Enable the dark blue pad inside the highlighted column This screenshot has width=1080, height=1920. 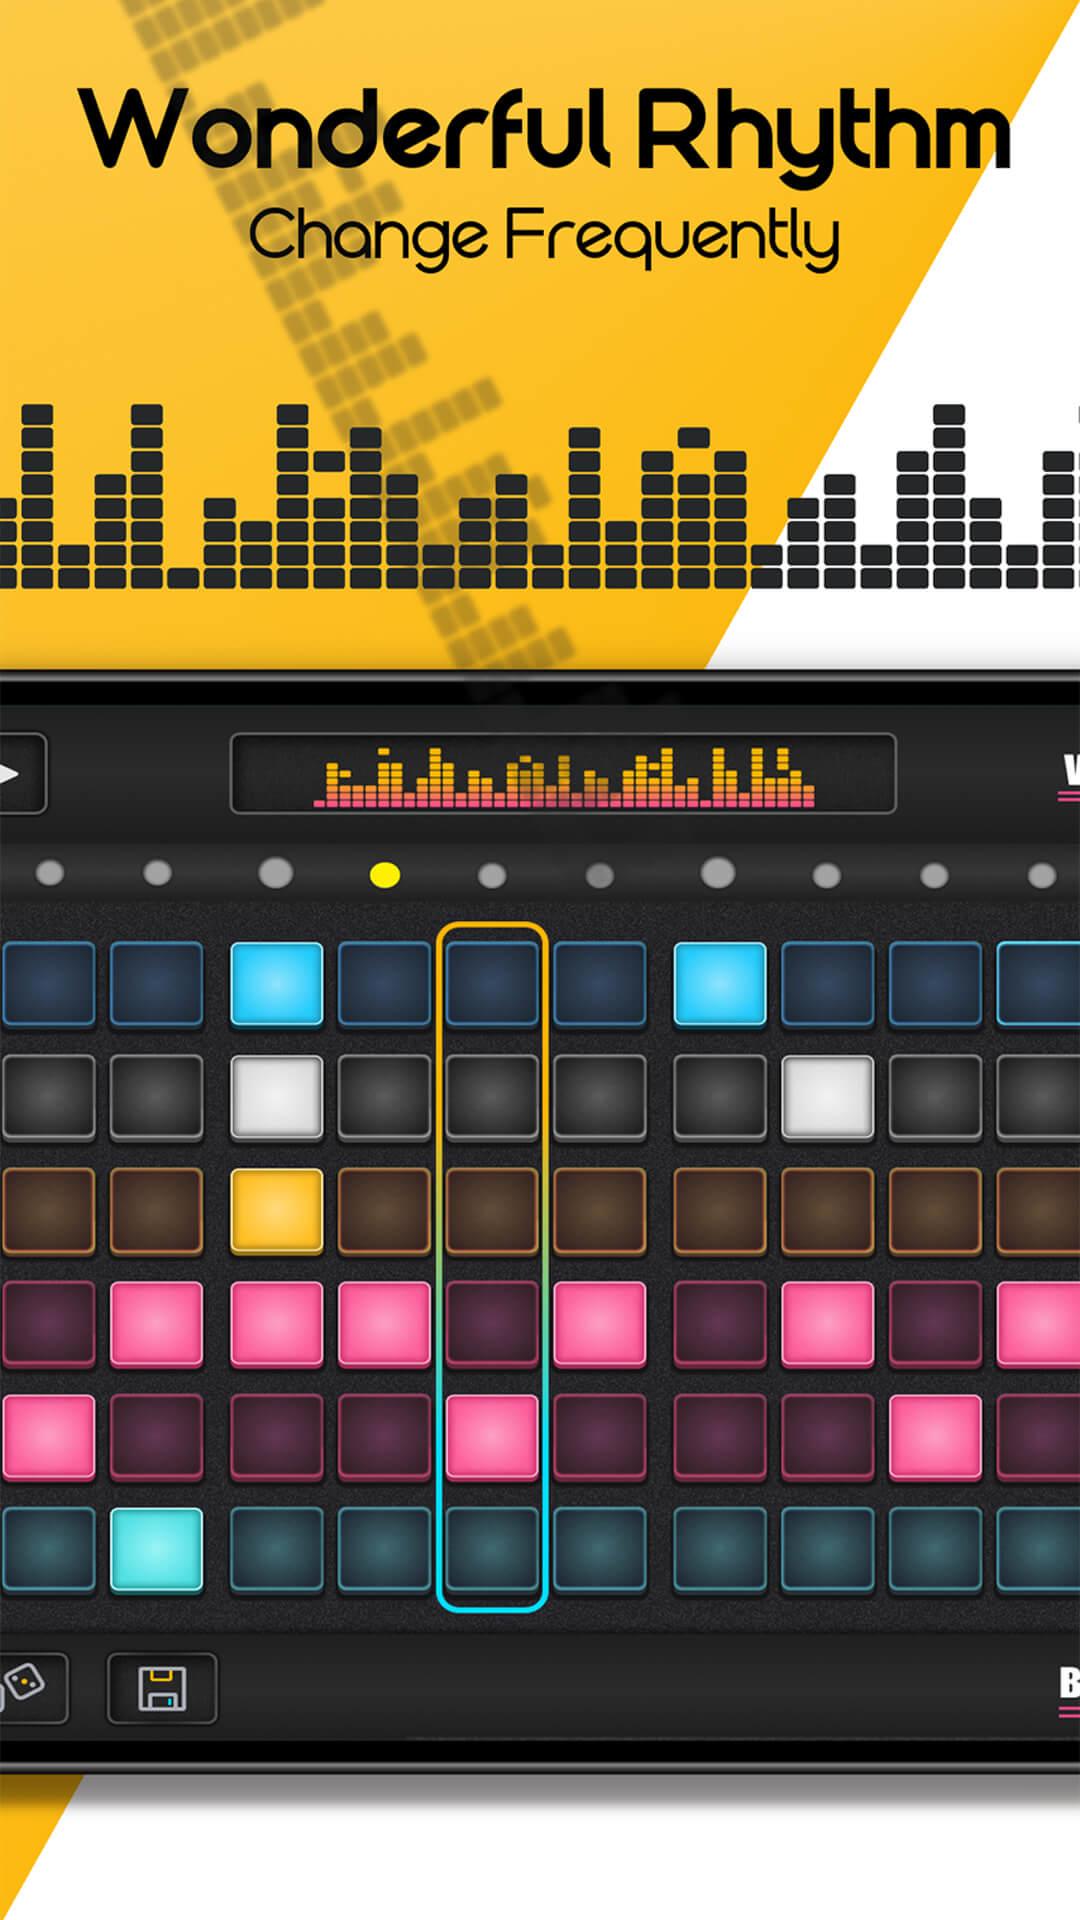(492, 984)
